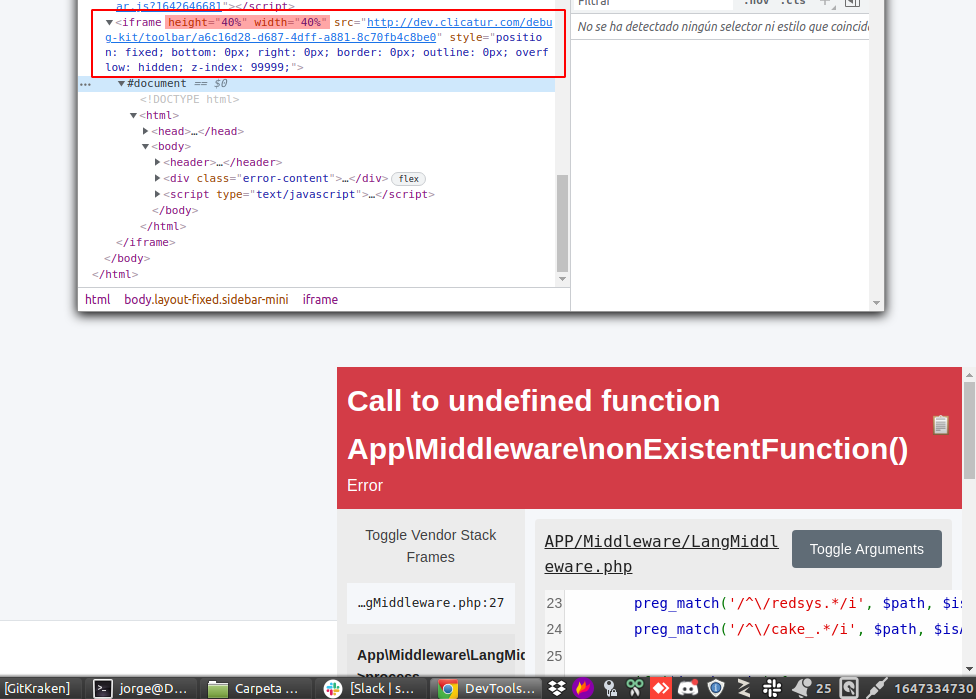Select the #document == $0 row
The height and width of the screenshot is (699, 976).
pos(316,83)
